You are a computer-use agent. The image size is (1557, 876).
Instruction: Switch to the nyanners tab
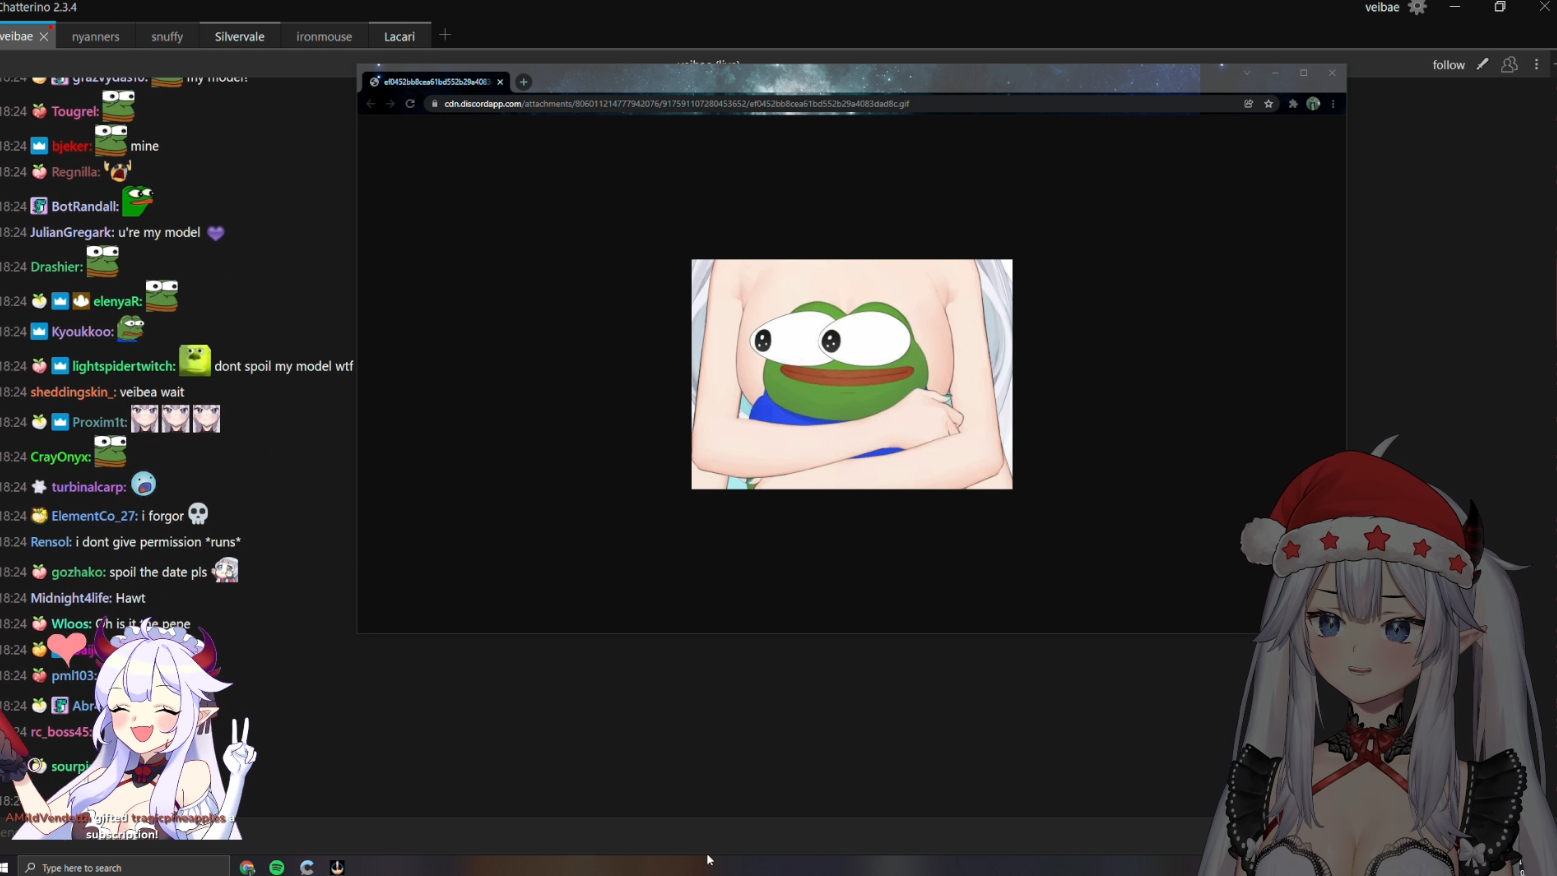[96, 36]
